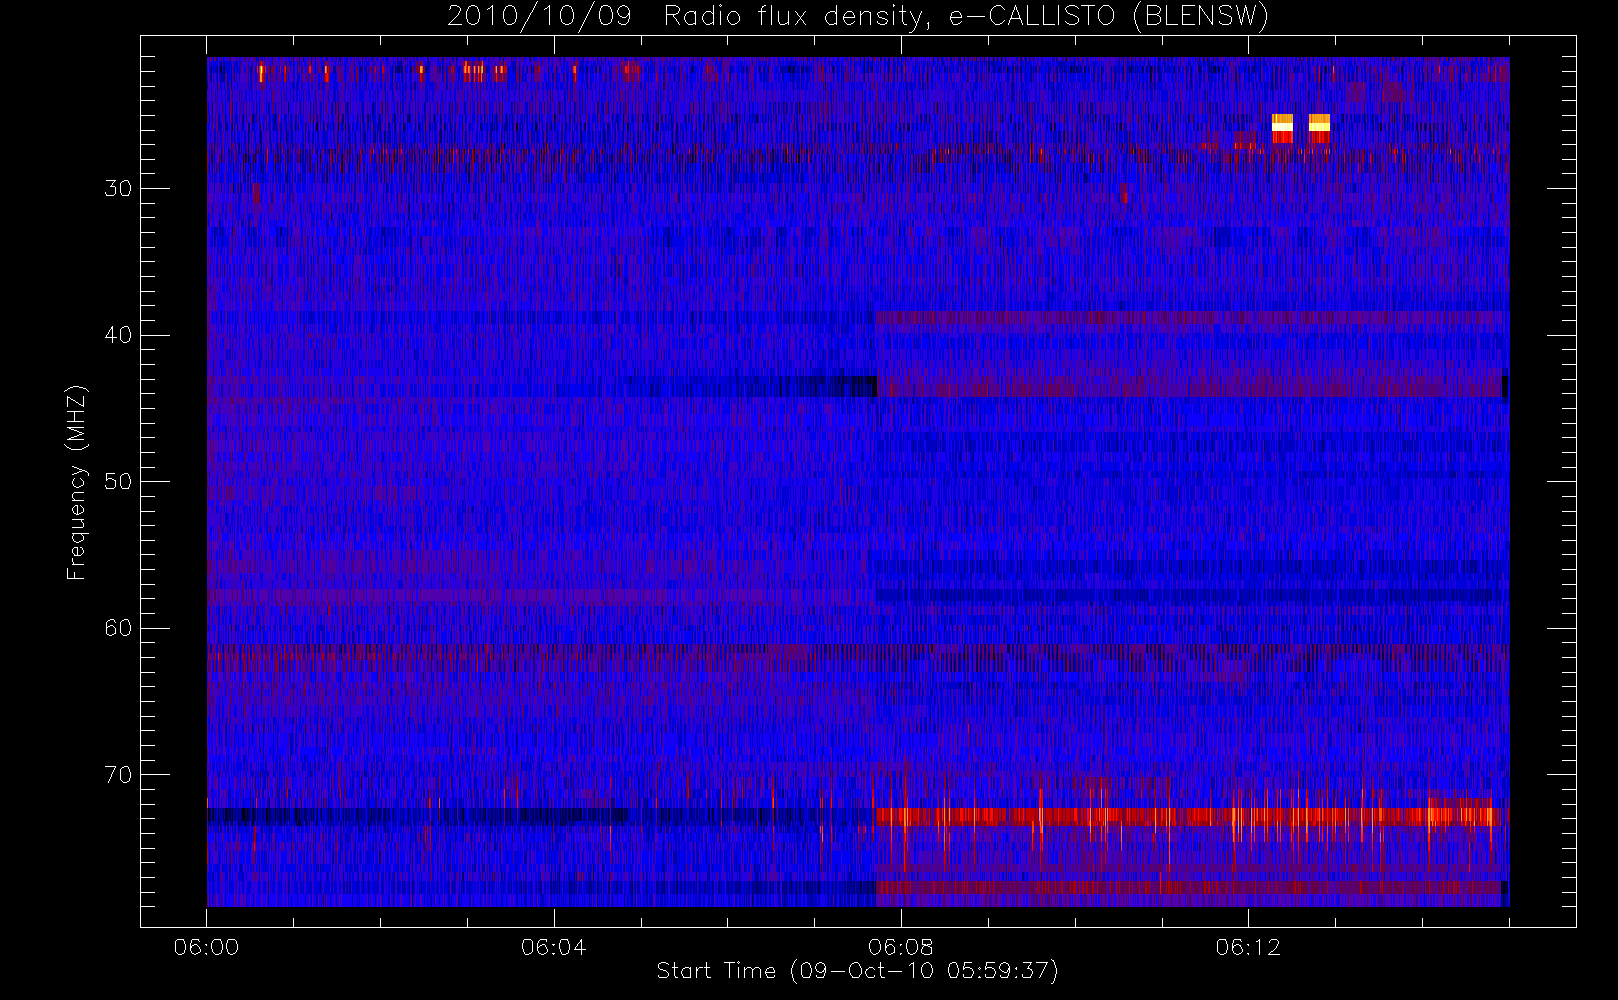Click the 60 MHz frequency tick label

coord(118,628)
